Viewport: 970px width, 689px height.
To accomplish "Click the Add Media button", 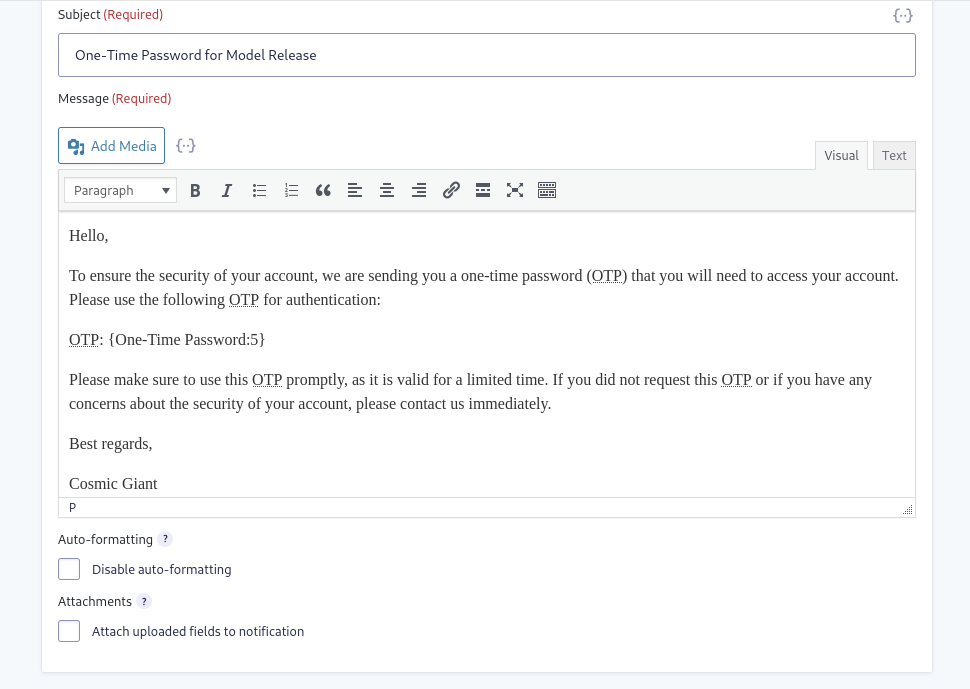I will click(111, 145).
